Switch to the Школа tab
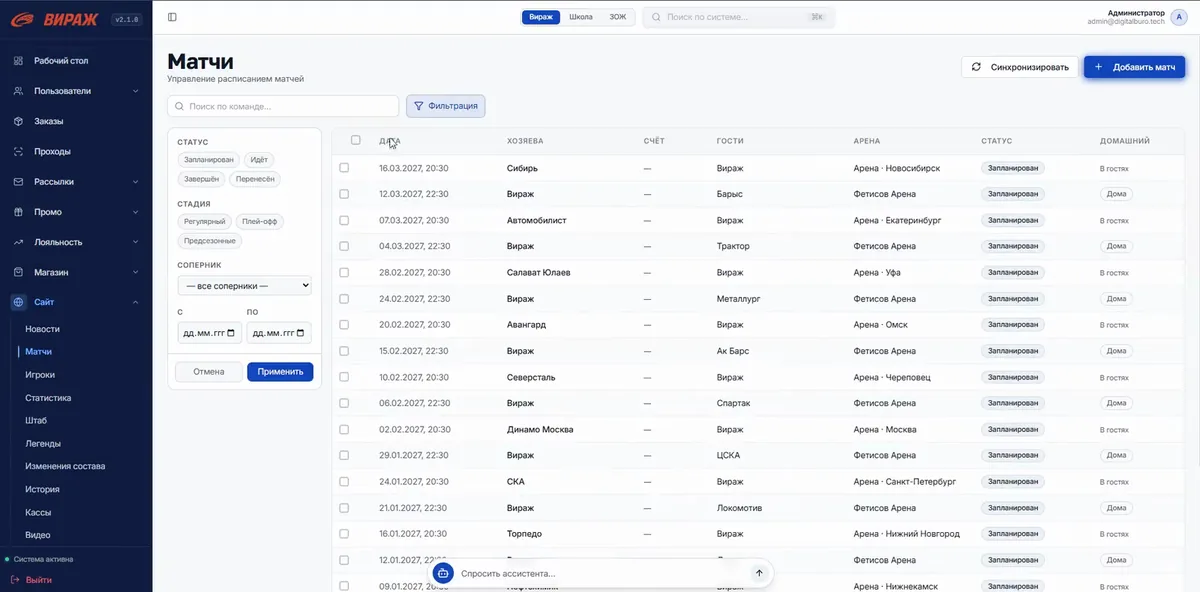The height and width of the screenshot is (592, 1200). point(581,17)
